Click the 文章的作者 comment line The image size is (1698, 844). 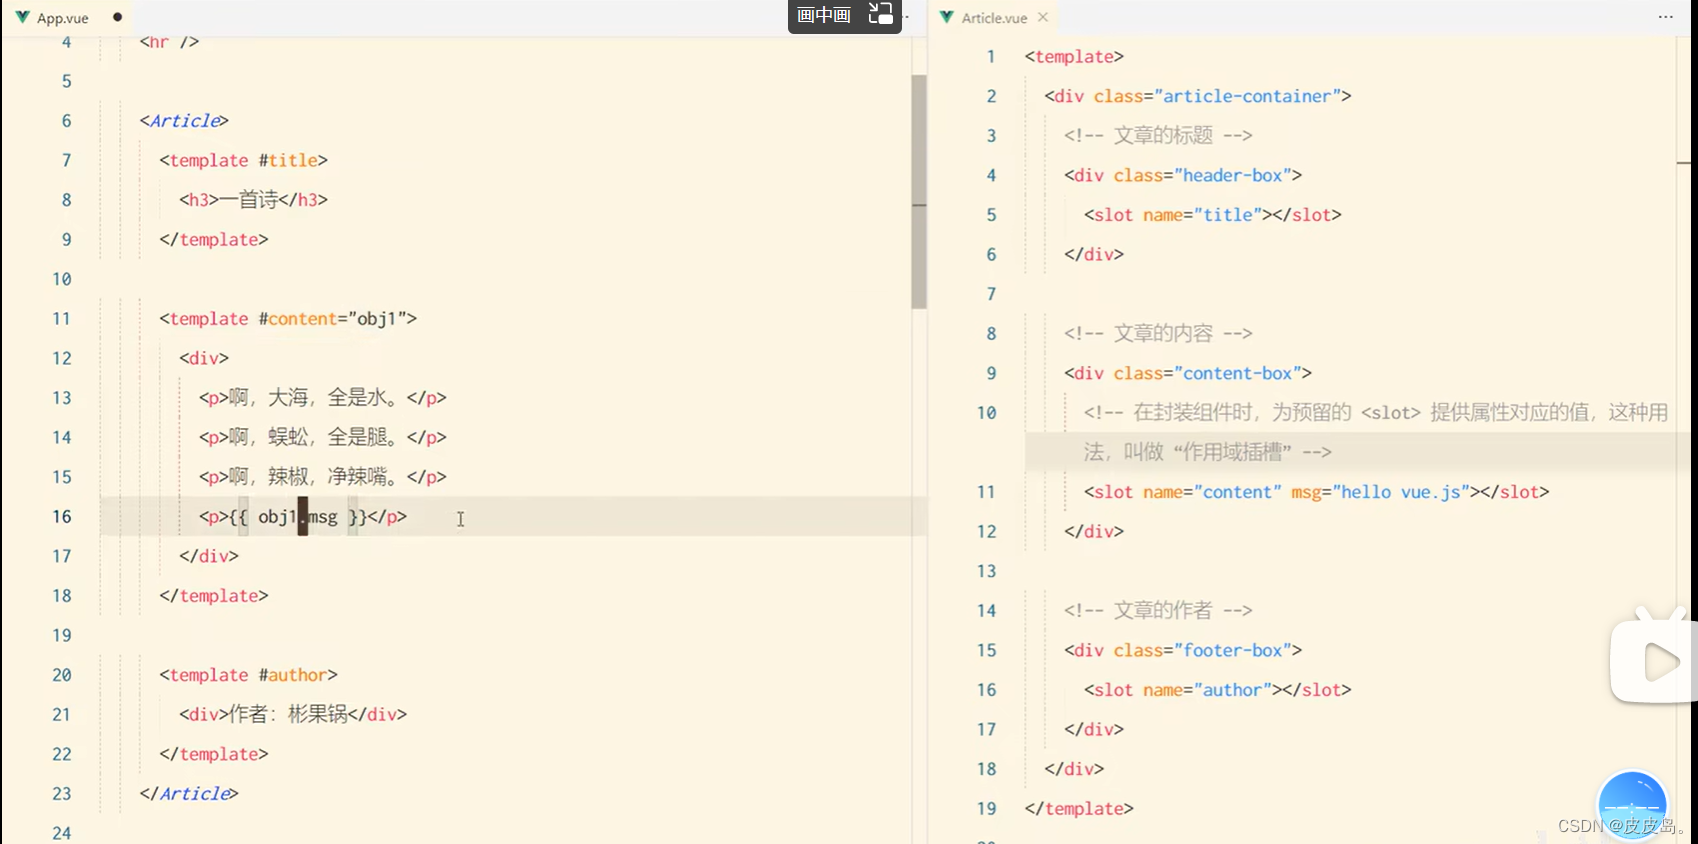tap(1158, 610)
